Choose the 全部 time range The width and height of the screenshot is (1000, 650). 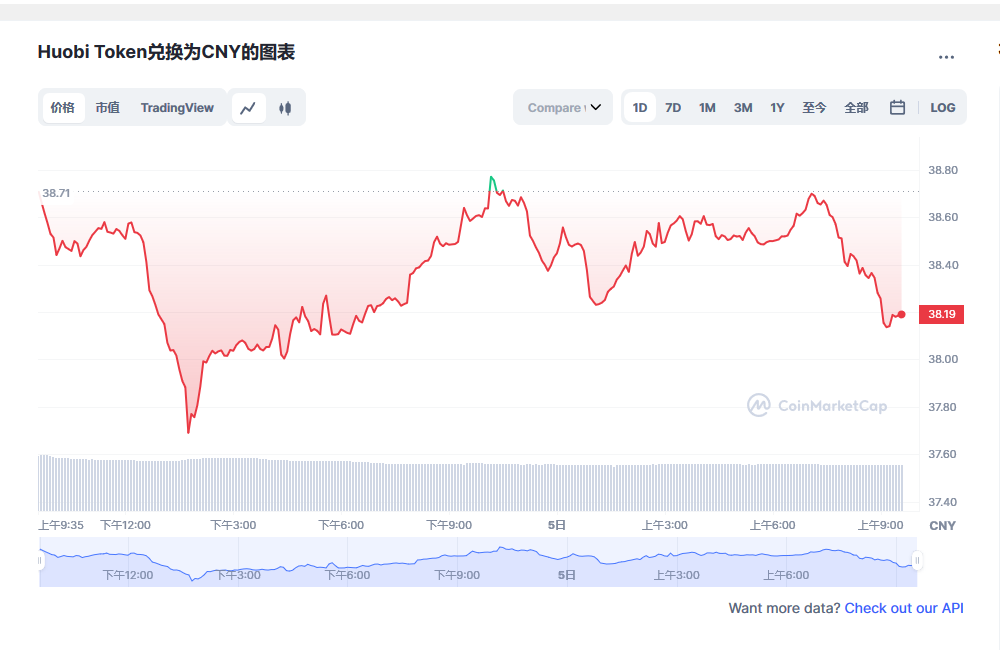coord(857,108)
